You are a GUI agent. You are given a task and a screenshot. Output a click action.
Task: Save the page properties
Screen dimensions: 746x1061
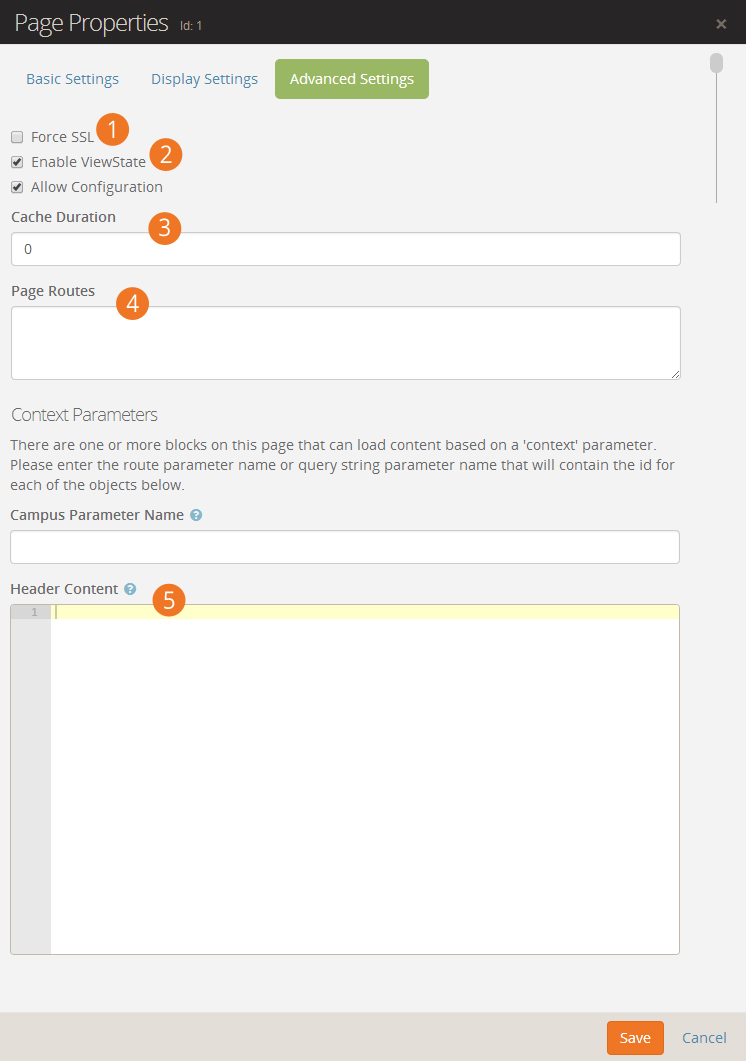tap(635, 1038)
